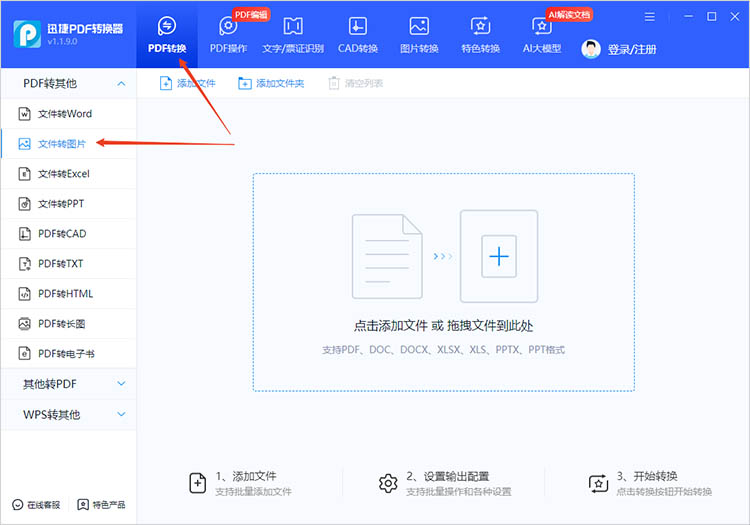This screenshot has height=525, width=750.
Task: Open the 特色转换 feature tab
Action: click(480, 34)
